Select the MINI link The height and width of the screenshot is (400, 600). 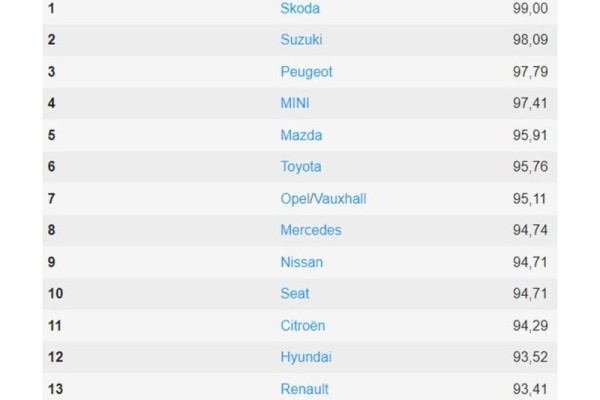click(x=297, y=103)
